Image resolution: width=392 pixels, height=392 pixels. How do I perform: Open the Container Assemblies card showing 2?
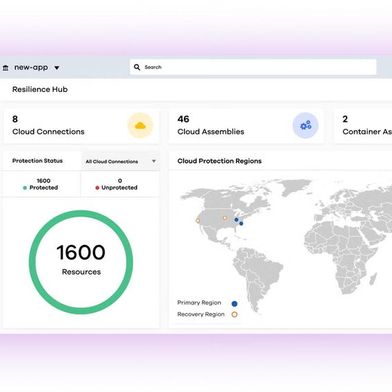[363, 126]
